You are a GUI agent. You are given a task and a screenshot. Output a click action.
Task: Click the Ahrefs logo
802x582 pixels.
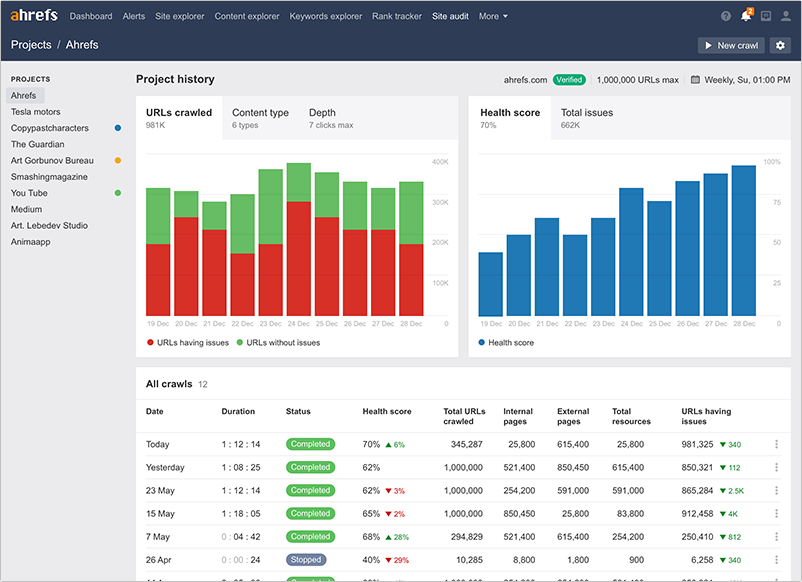click(x=34, y=15)
